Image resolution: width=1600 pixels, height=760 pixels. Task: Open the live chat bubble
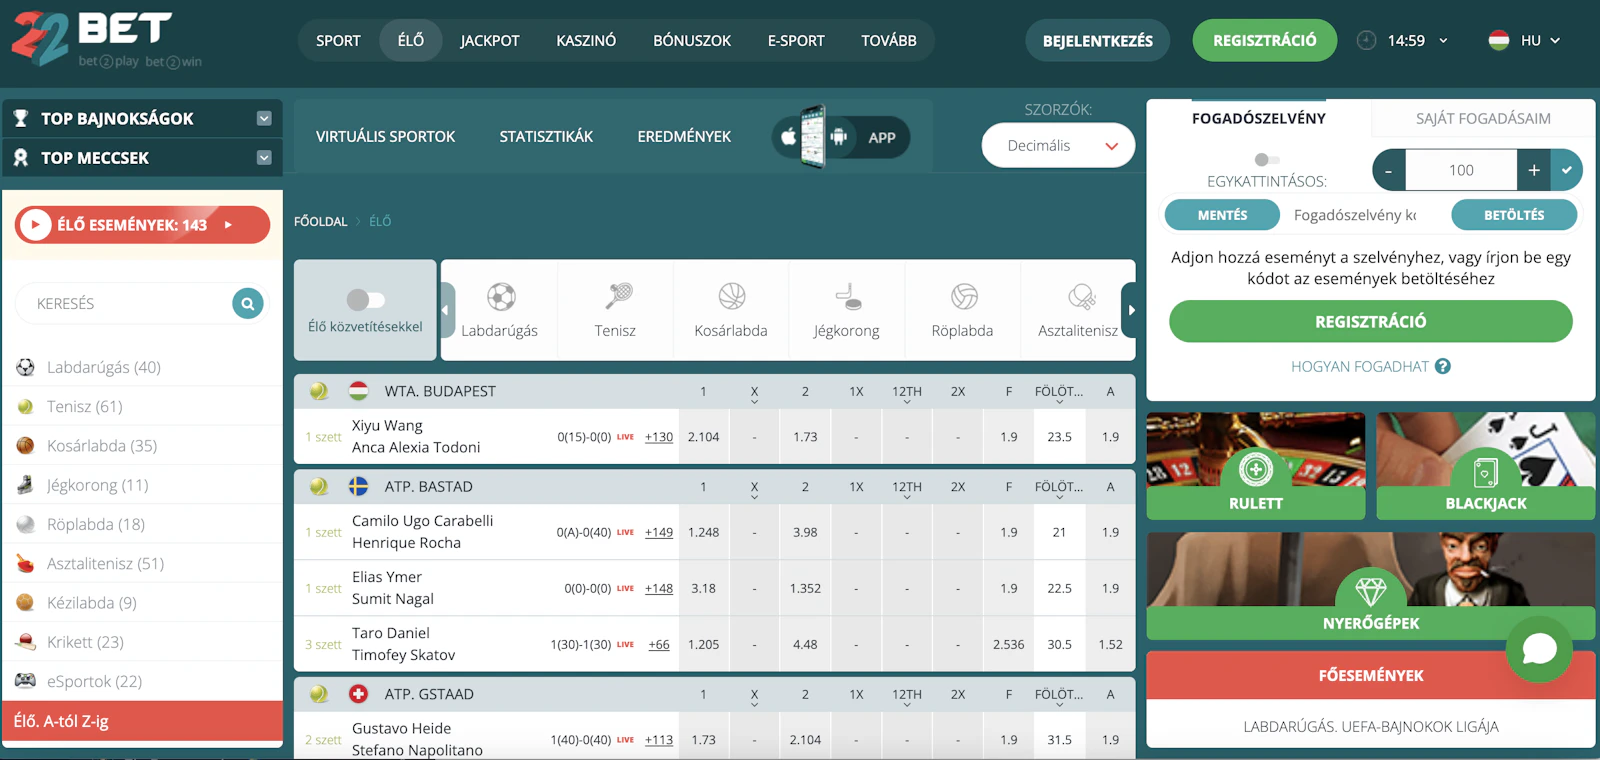tap(1538, 649)
